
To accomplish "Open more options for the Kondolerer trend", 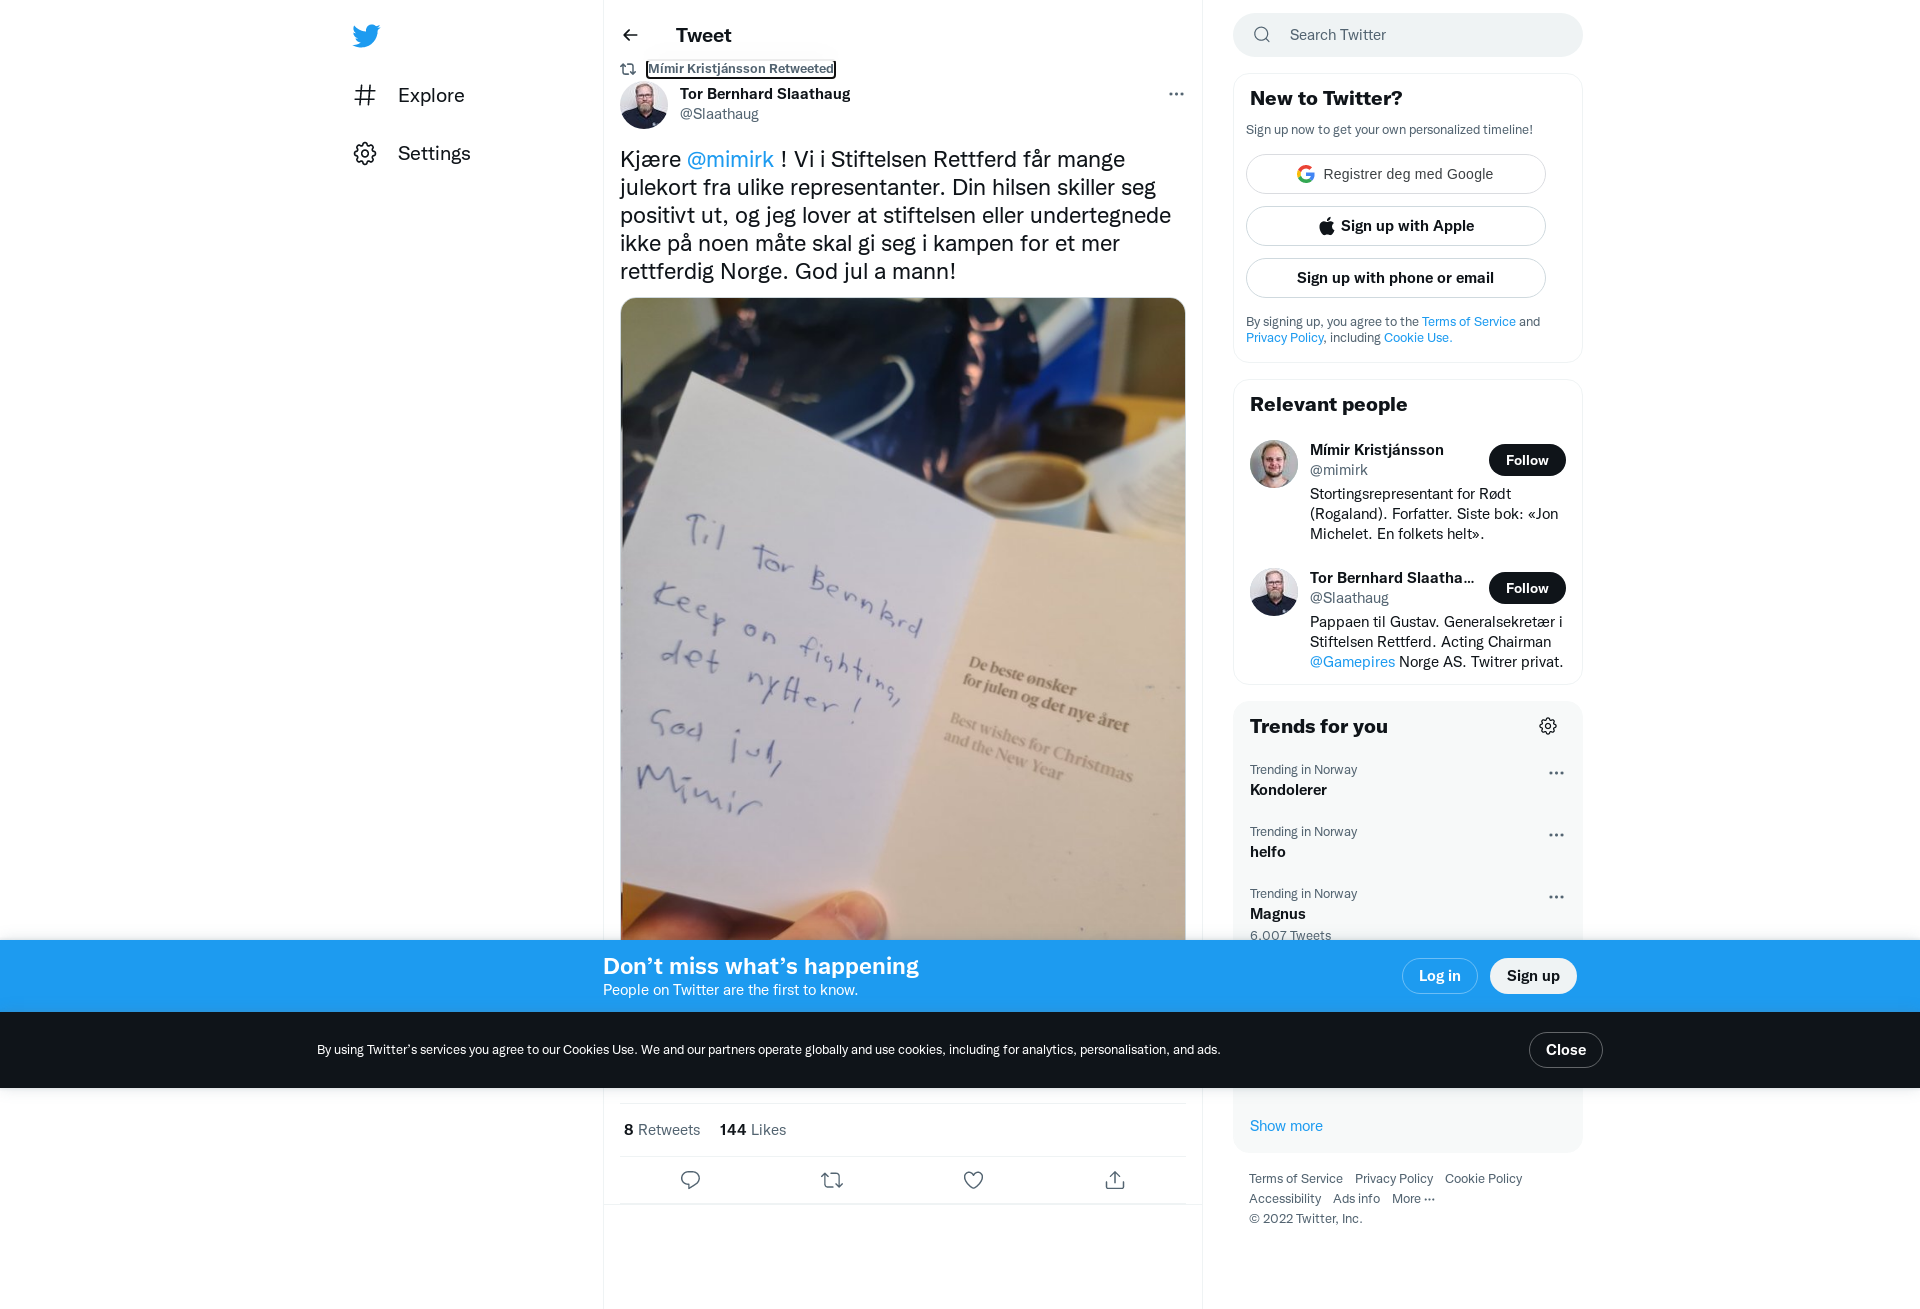I will tap(1556, 773).
